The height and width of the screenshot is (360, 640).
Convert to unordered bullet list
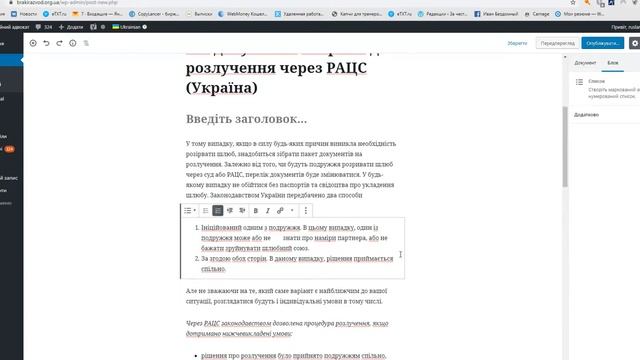(206, 211)
